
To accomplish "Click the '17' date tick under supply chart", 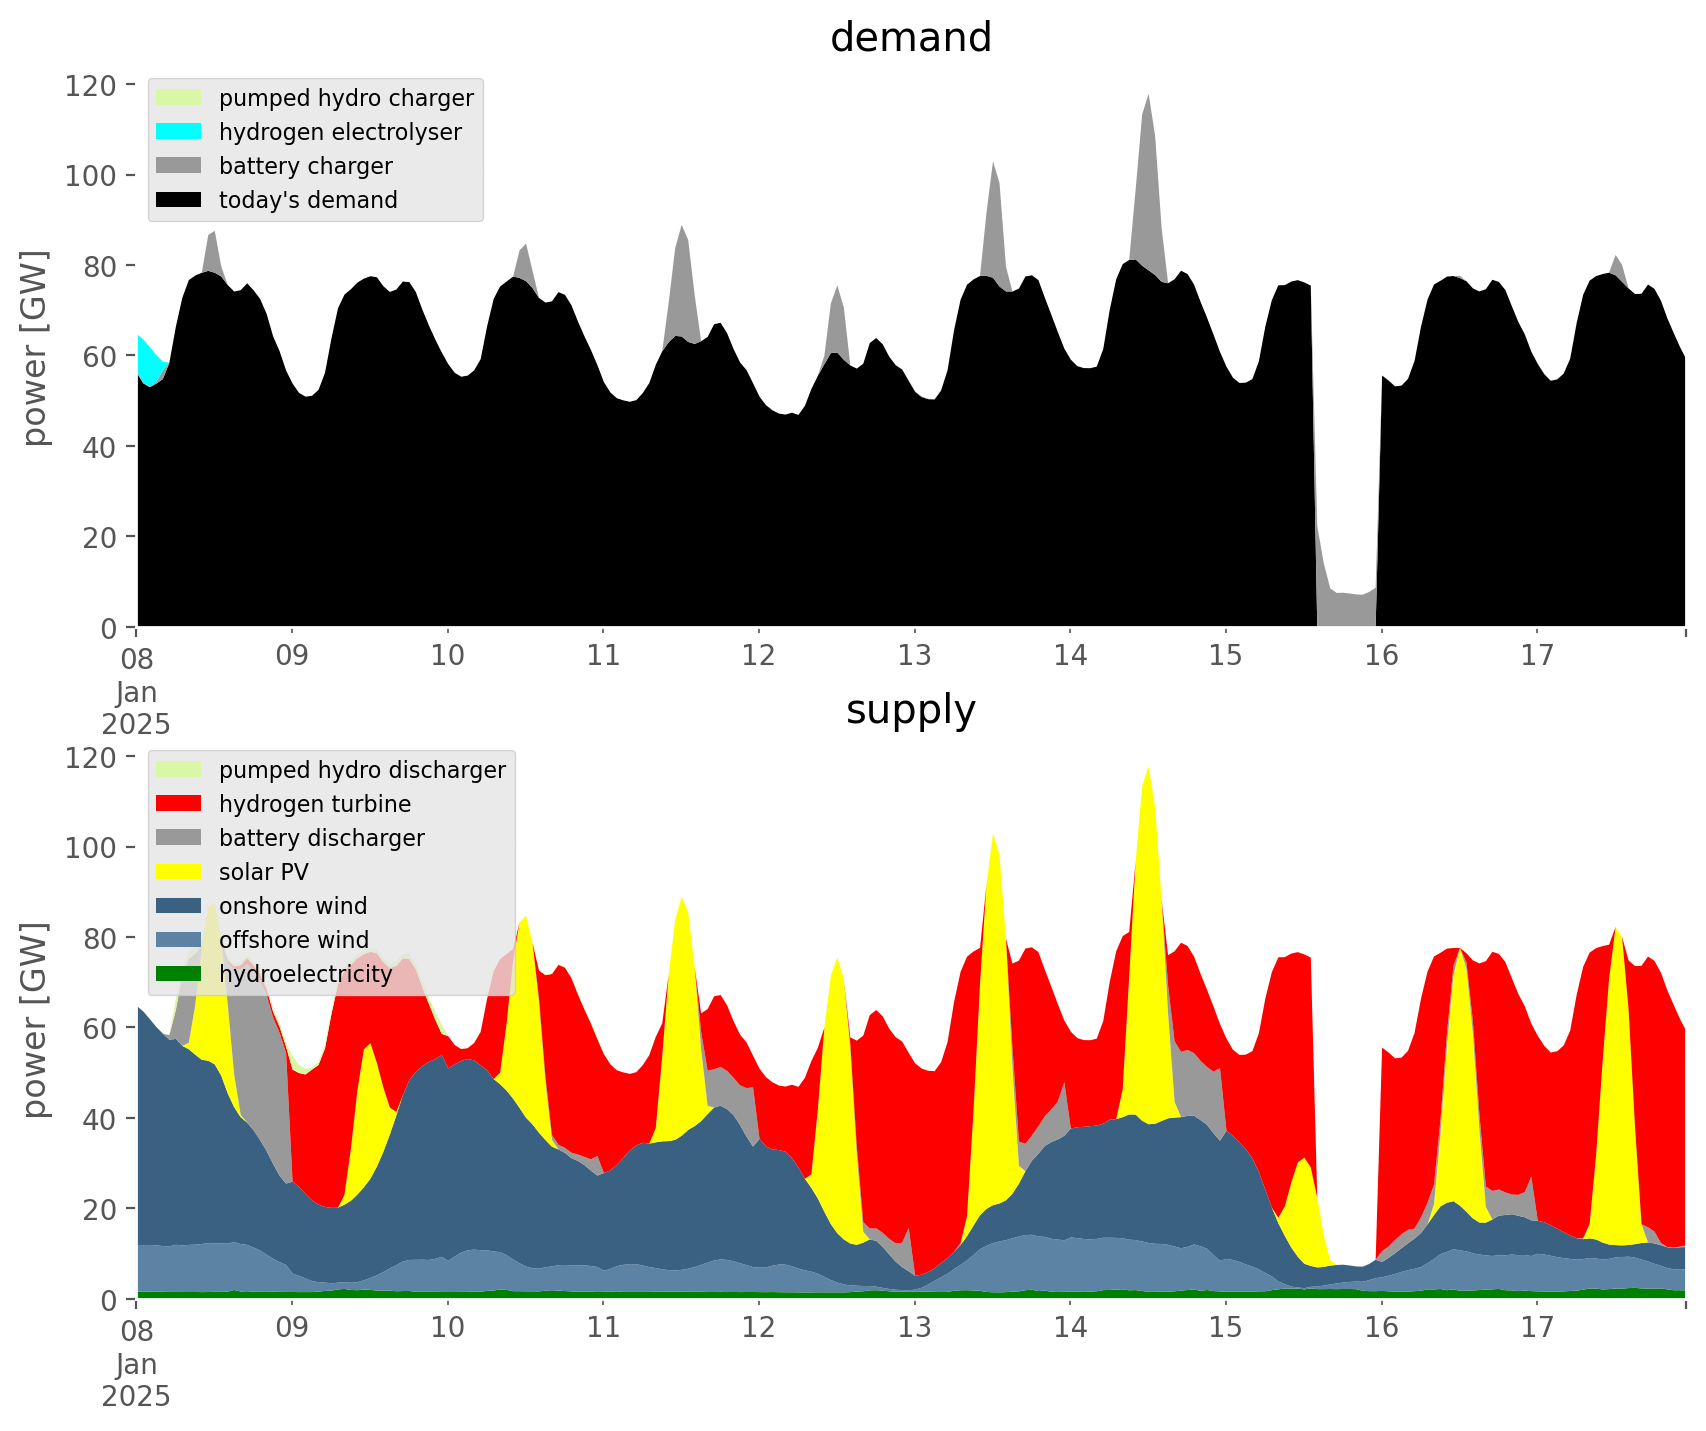I will pyautogui.click(x=1537, y=1328).
